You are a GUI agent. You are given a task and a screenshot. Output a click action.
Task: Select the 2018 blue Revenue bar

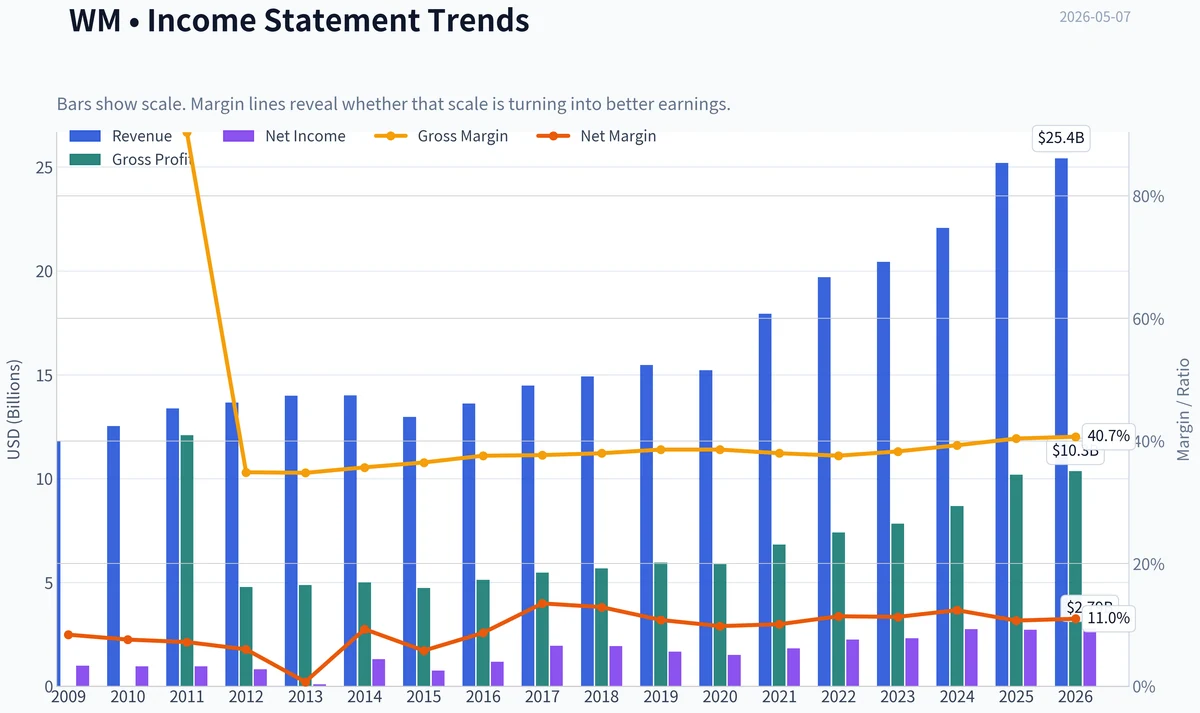(588, 532)
